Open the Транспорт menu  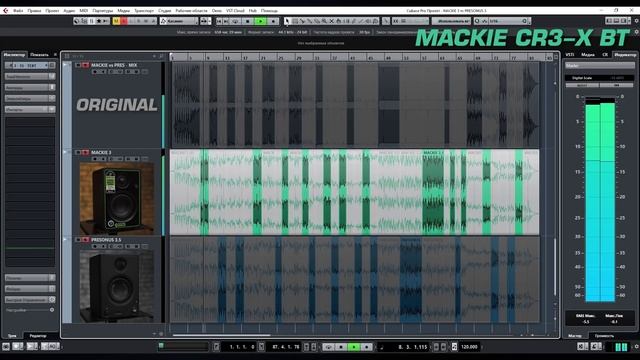tap(144, 11)
